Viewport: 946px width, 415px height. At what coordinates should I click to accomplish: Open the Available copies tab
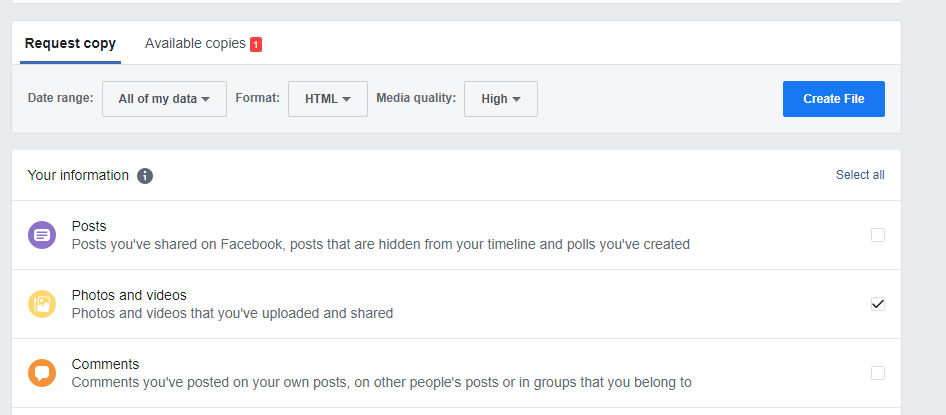coord(195,44)
